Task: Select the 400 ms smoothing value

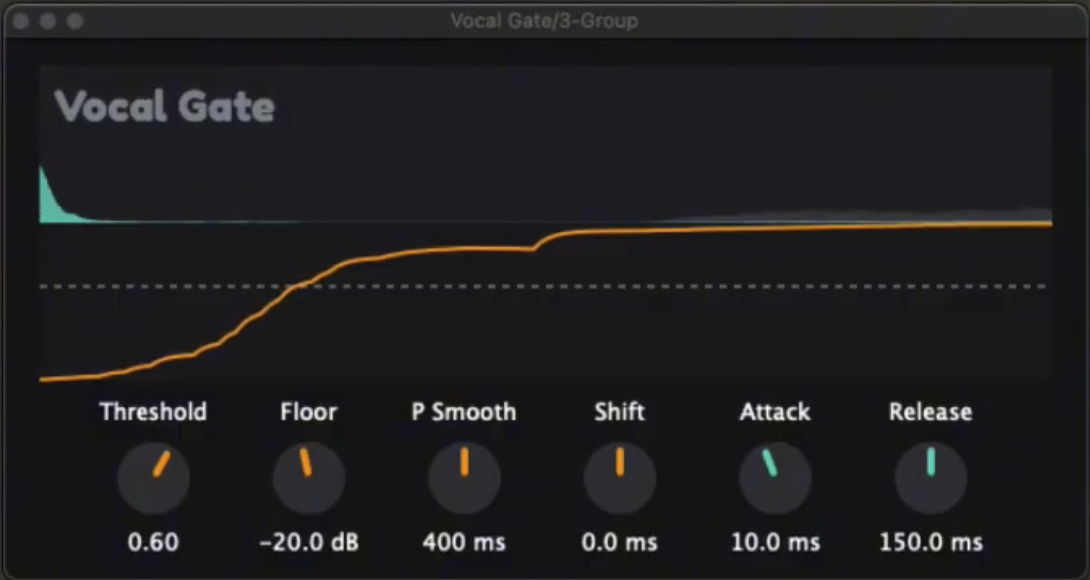Action: pos(464,543)
